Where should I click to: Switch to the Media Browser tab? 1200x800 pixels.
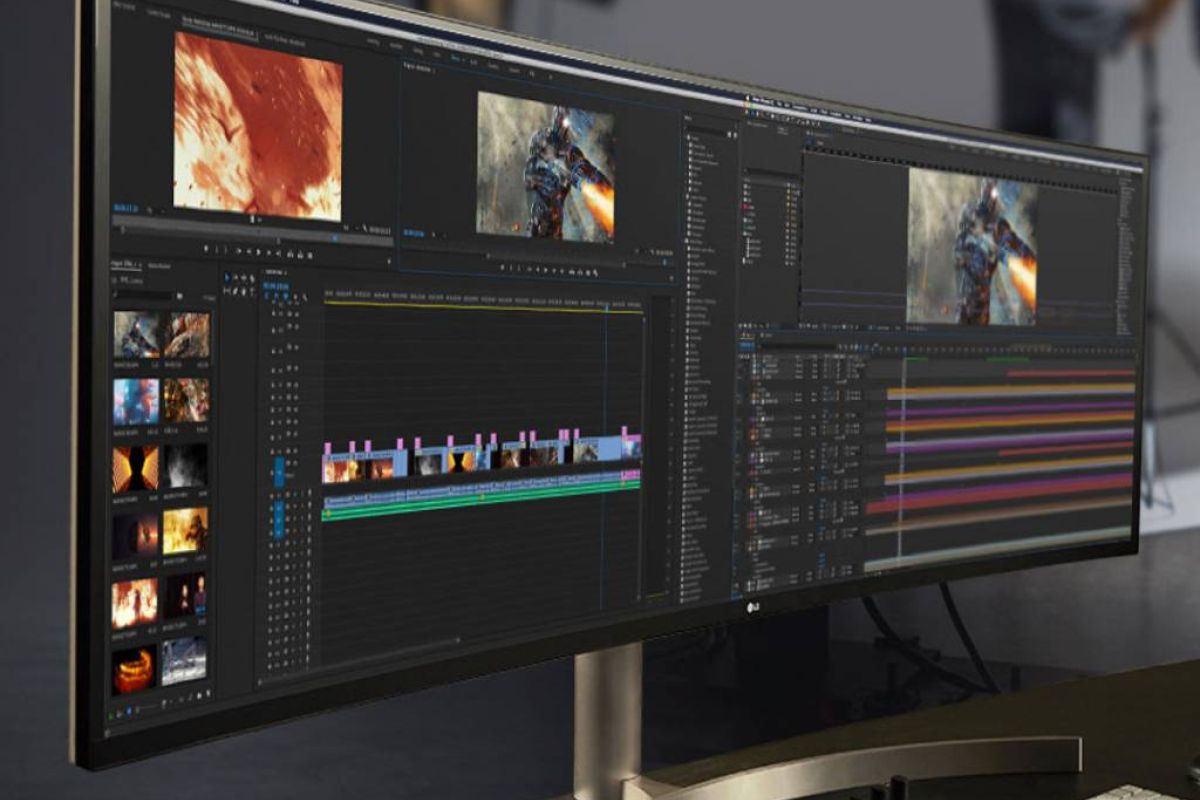tap(159, 266)
